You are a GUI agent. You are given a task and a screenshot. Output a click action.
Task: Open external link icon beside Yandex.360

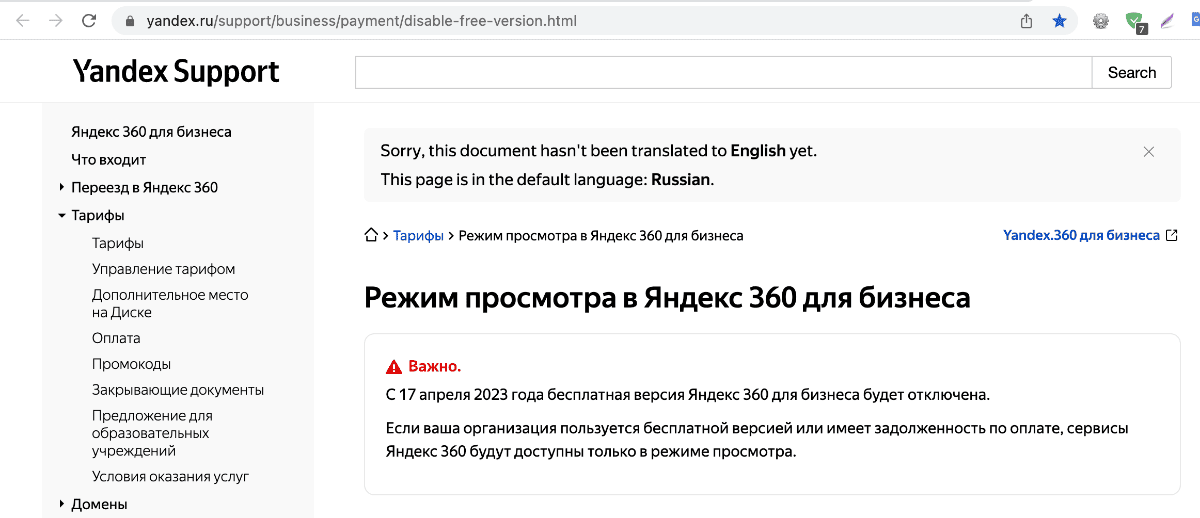tap(1172, 236)
